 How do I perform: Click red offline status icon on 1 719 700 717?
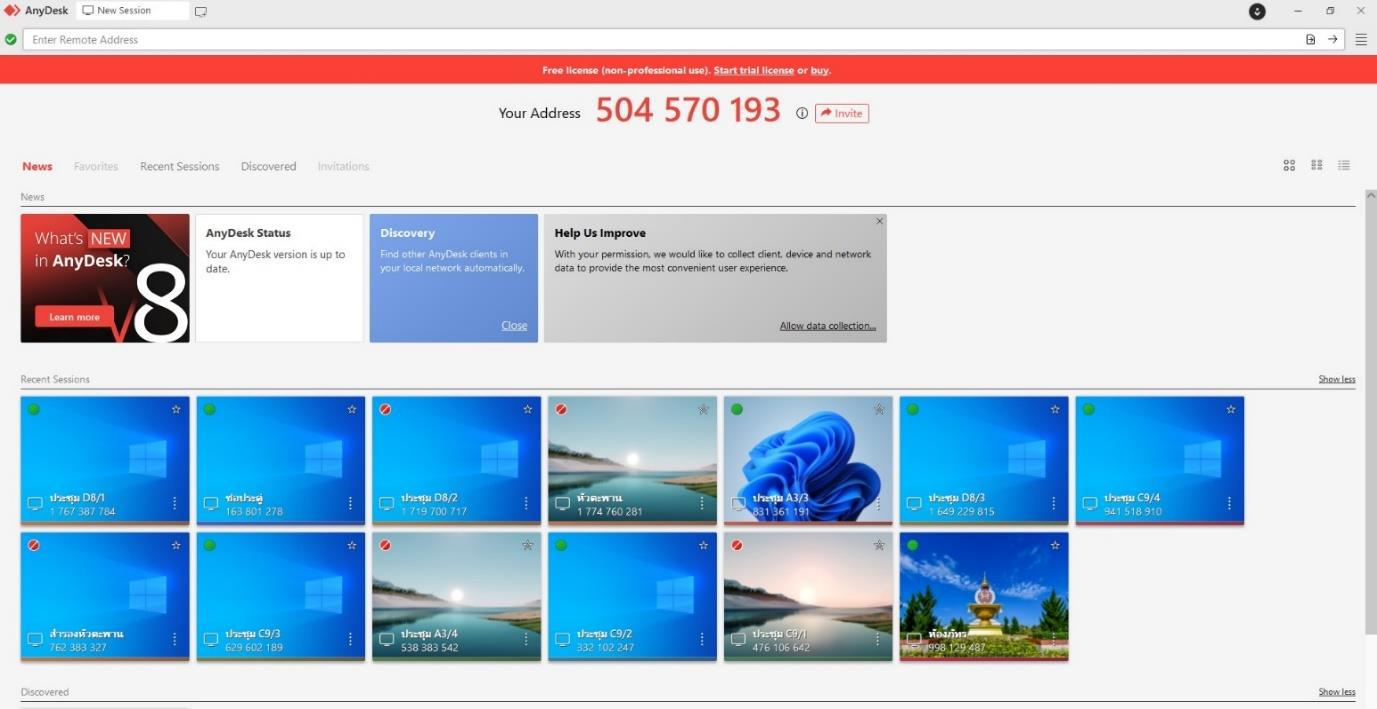pyautogui.click(x=385, y=409)
